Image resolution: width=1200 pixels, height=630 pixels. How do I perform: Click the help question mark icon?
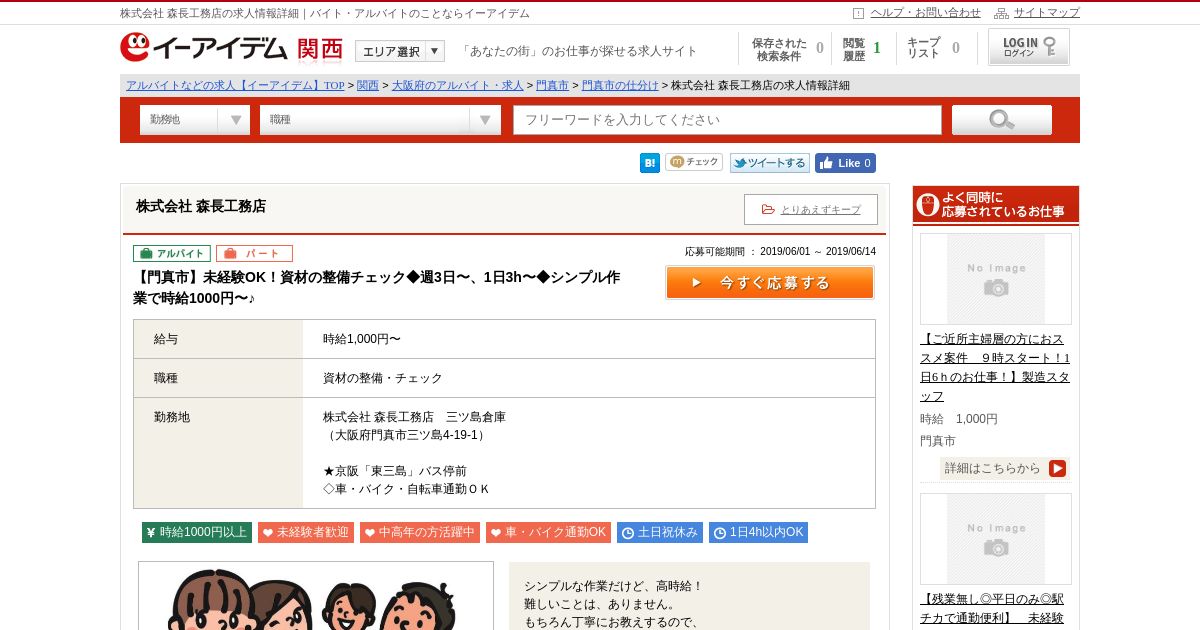point(858,13)
